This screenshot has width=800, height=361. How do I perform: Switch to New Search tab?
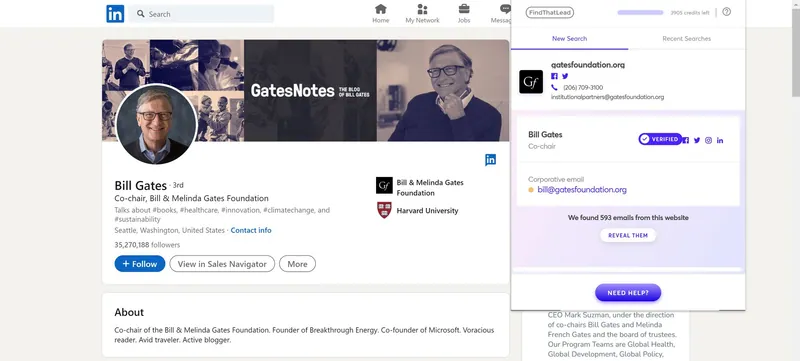point(569,39)
